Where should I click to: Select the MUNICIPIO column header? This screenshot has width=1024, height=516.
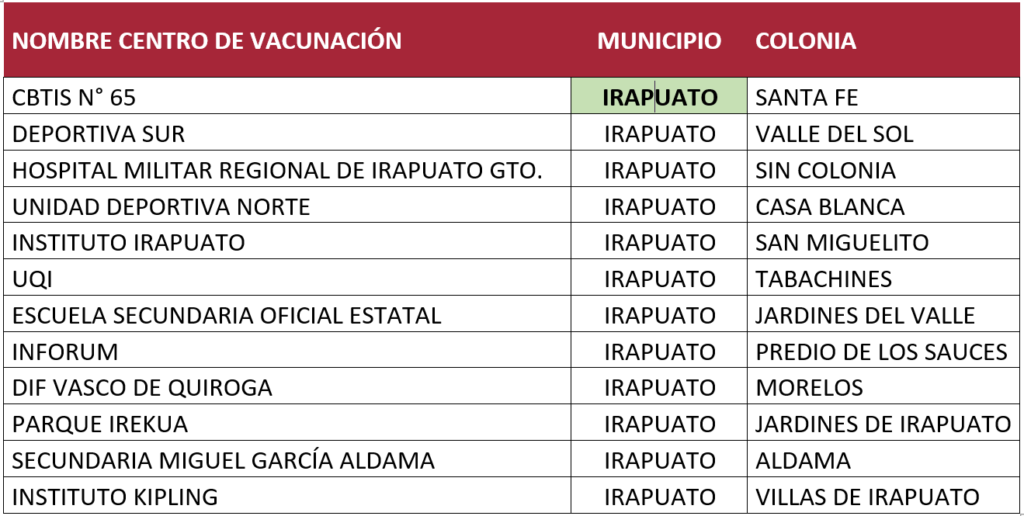(x=659, y=41)
